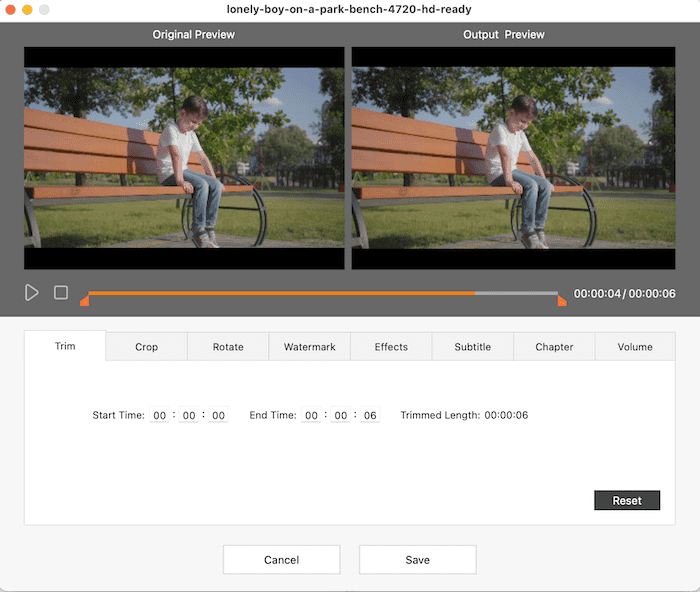Click the End Time seconds field
This screenshot has width=700, height=592.
coord(370,415)
